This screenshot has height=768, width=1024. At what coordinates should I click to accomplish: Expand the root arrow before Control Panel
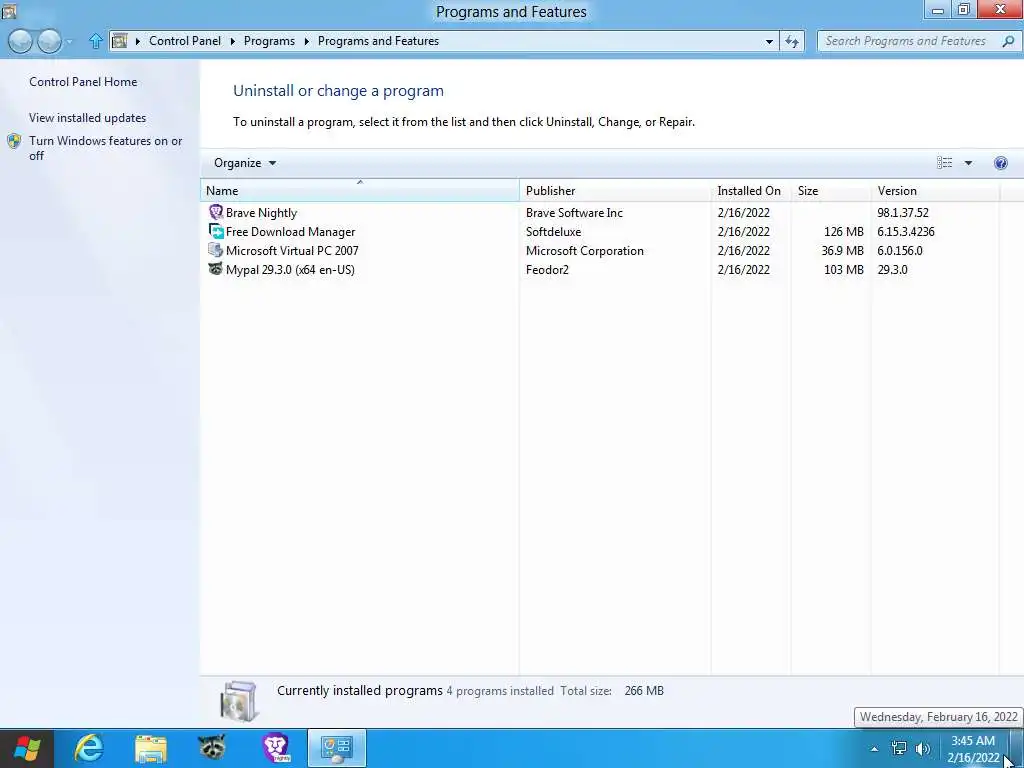138,41
